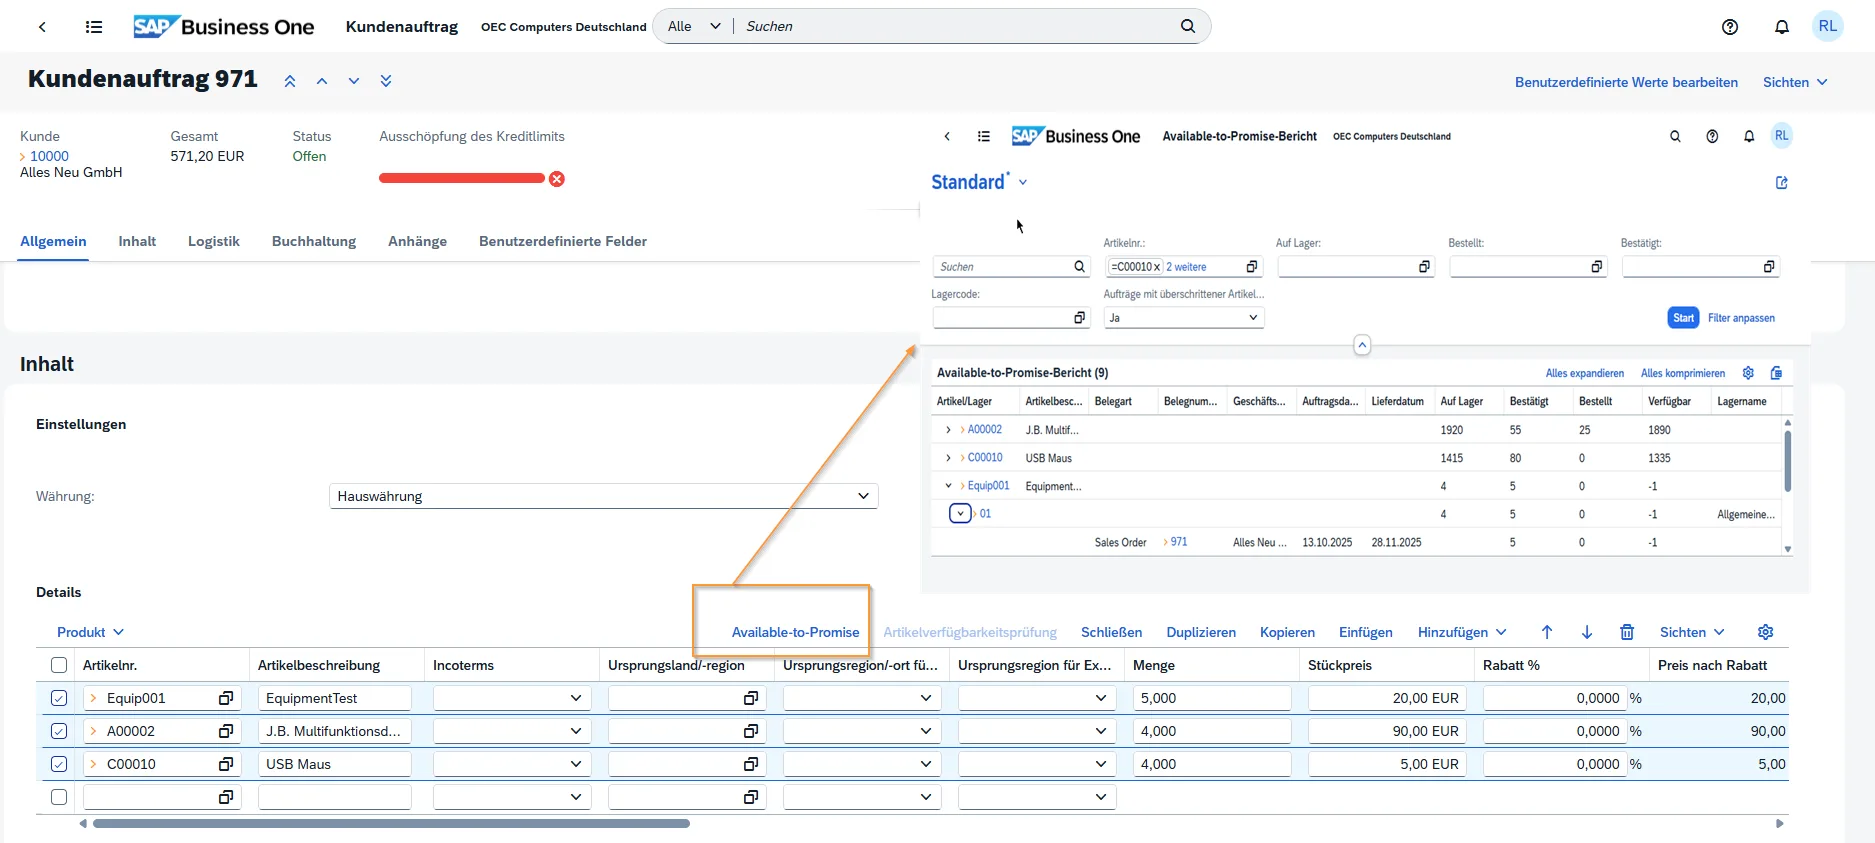Click the horizontal scrollbar below the table

[390, 824]
